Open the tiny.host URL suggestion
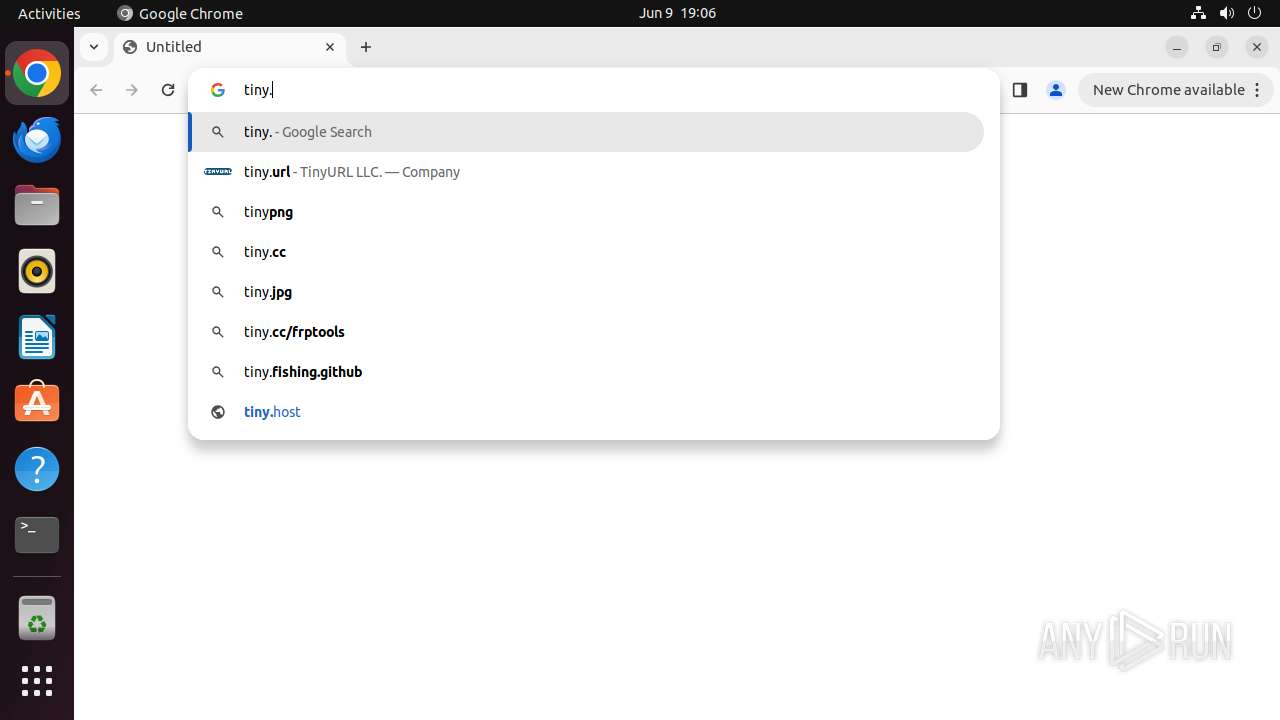1280x720 pixels. point(586,412)
